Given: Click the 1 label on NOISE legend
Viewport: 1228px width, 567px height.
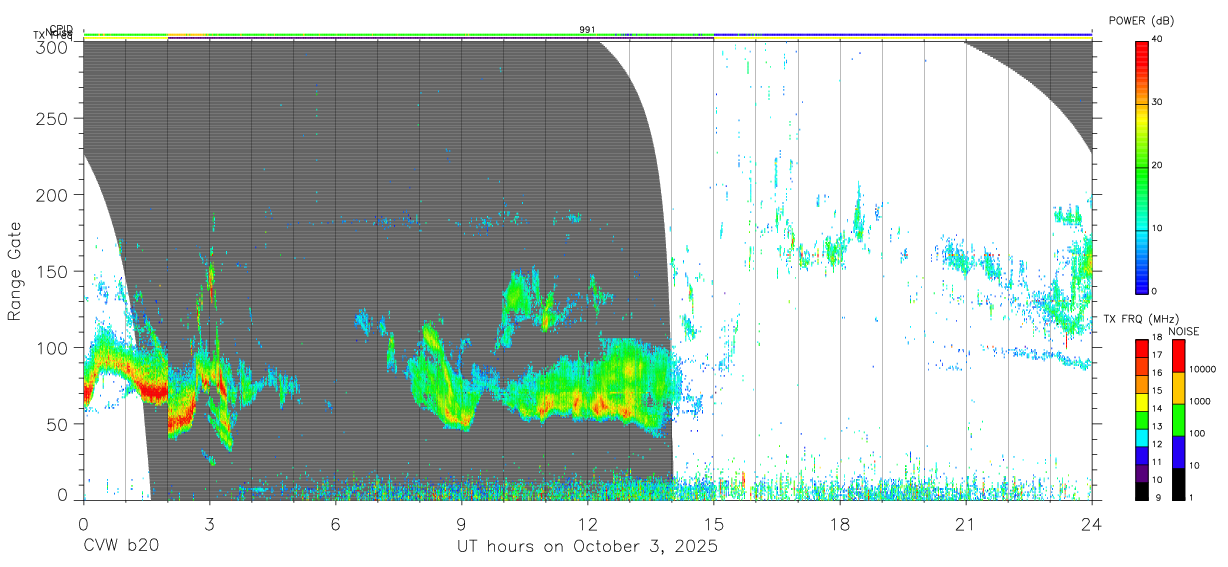Looking at the screenshot, I should tap(1192, 497).
